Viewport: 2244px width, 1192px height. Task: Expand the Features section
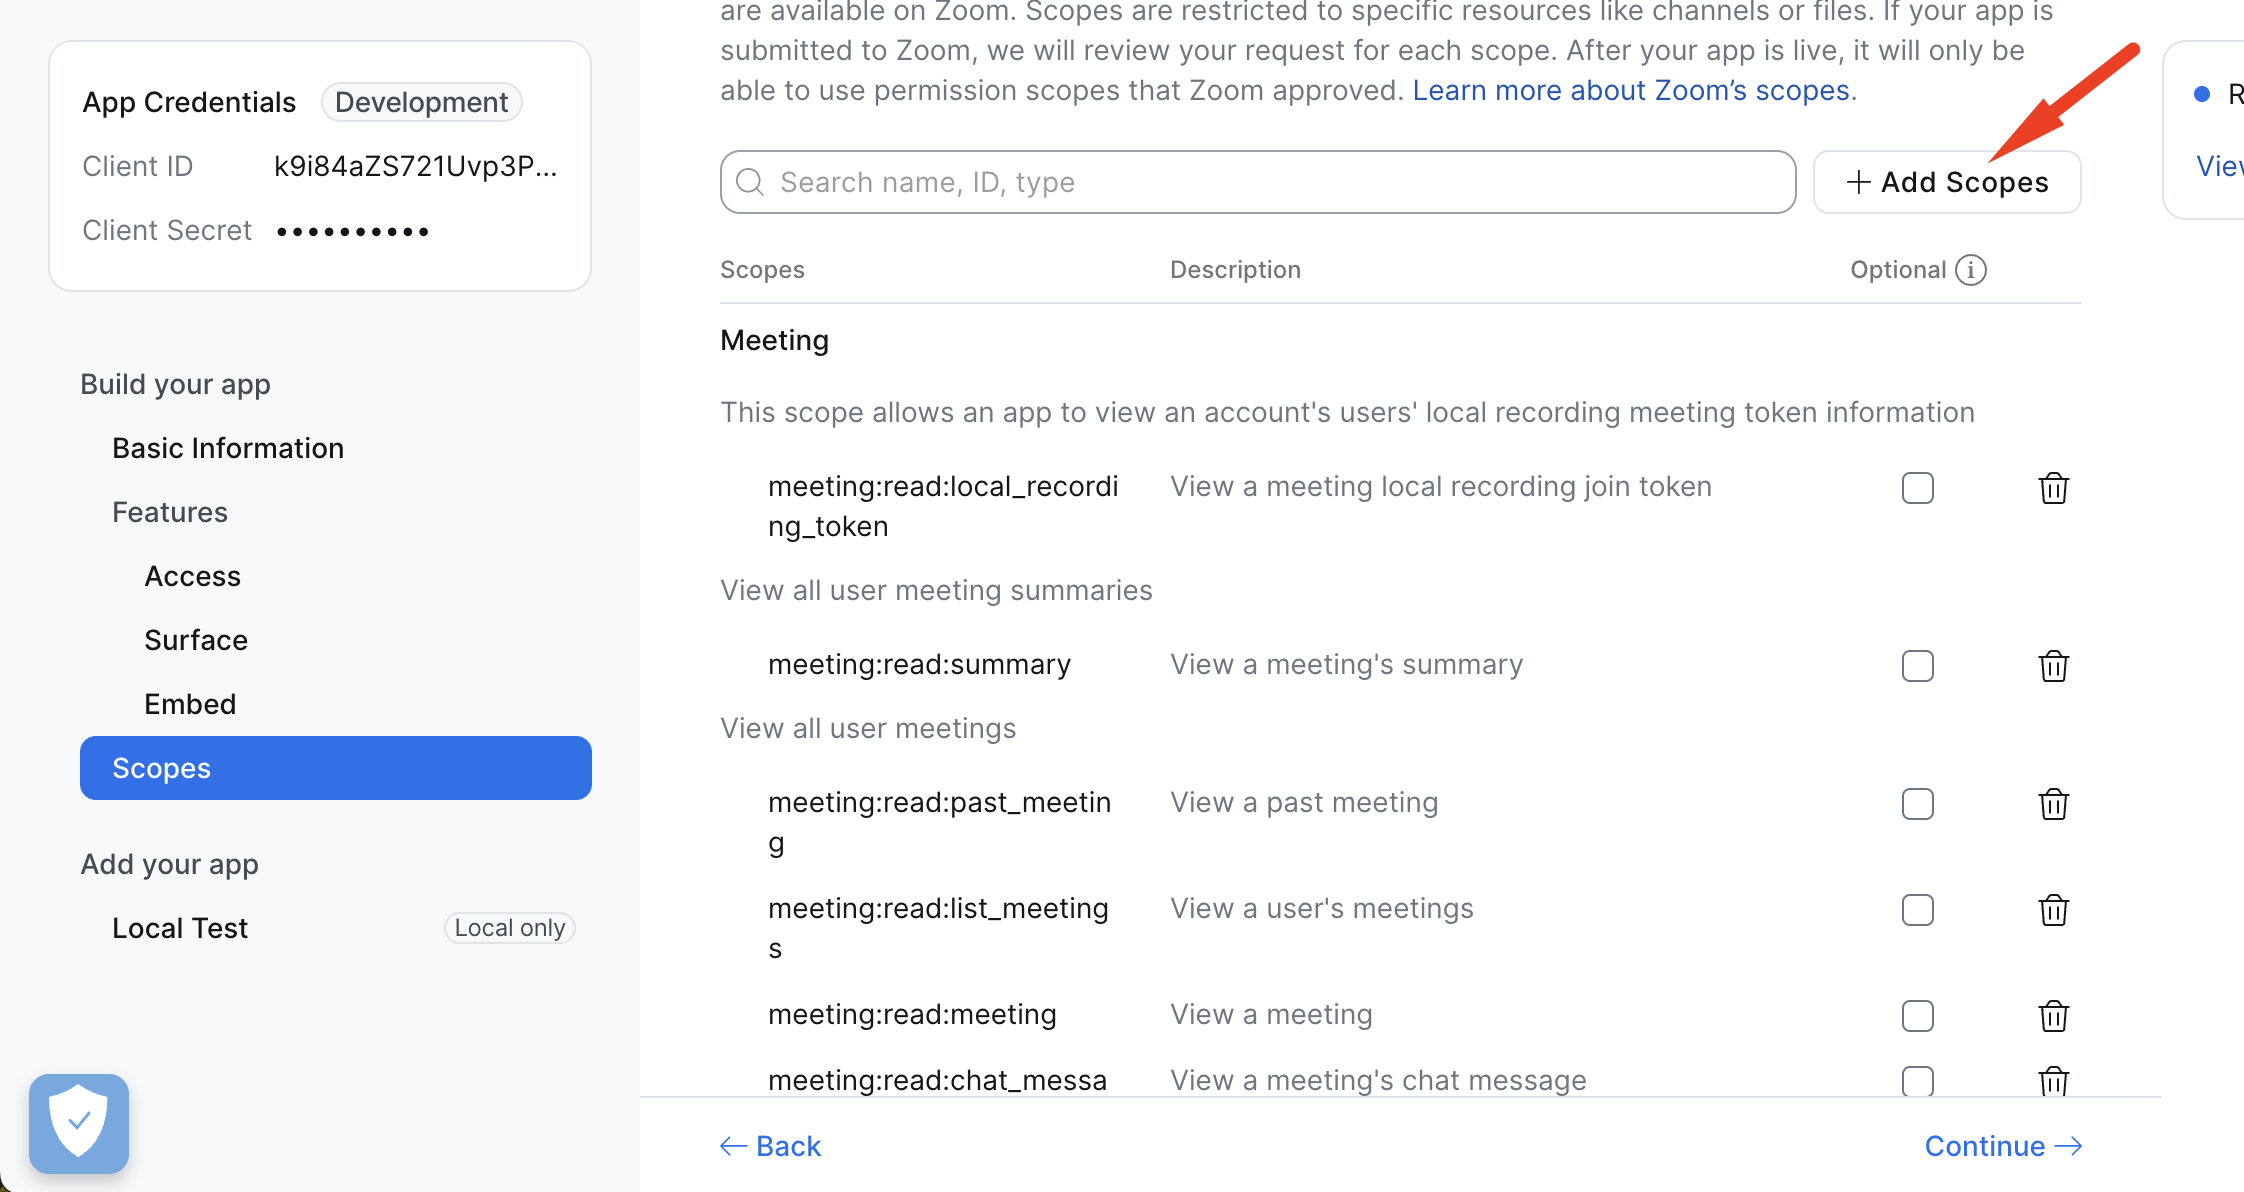tap(170, 512)
